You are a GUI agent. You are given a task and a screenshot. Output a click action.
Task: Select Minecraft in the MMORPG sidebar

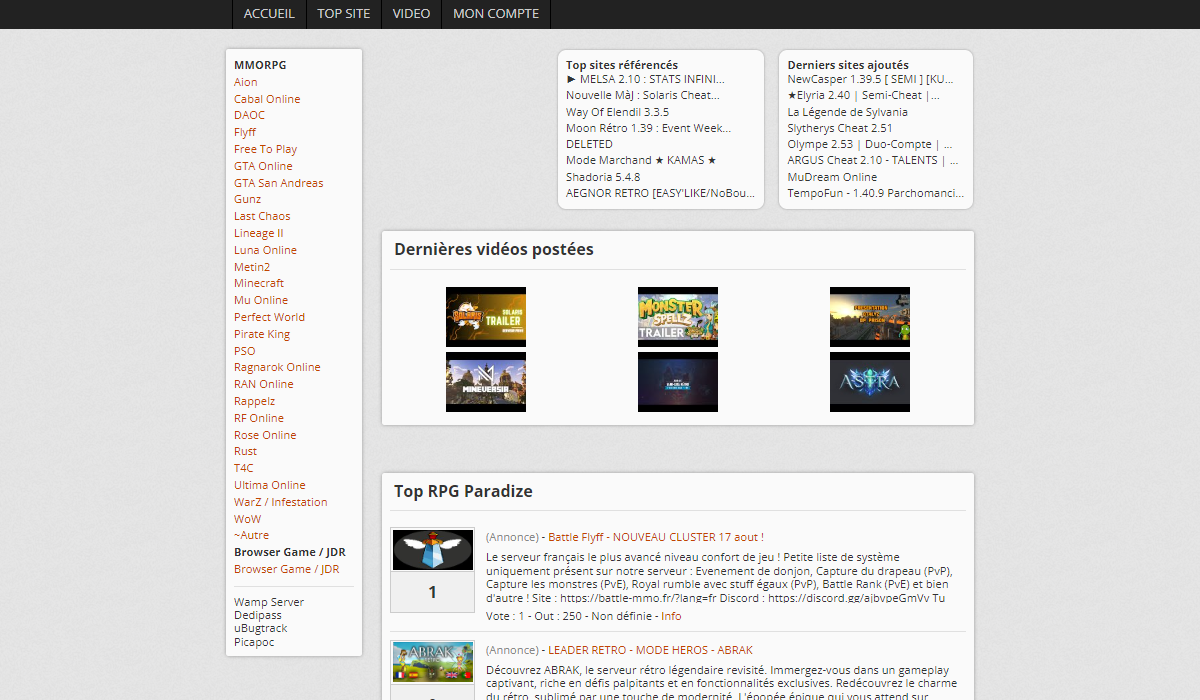point(259,283)
